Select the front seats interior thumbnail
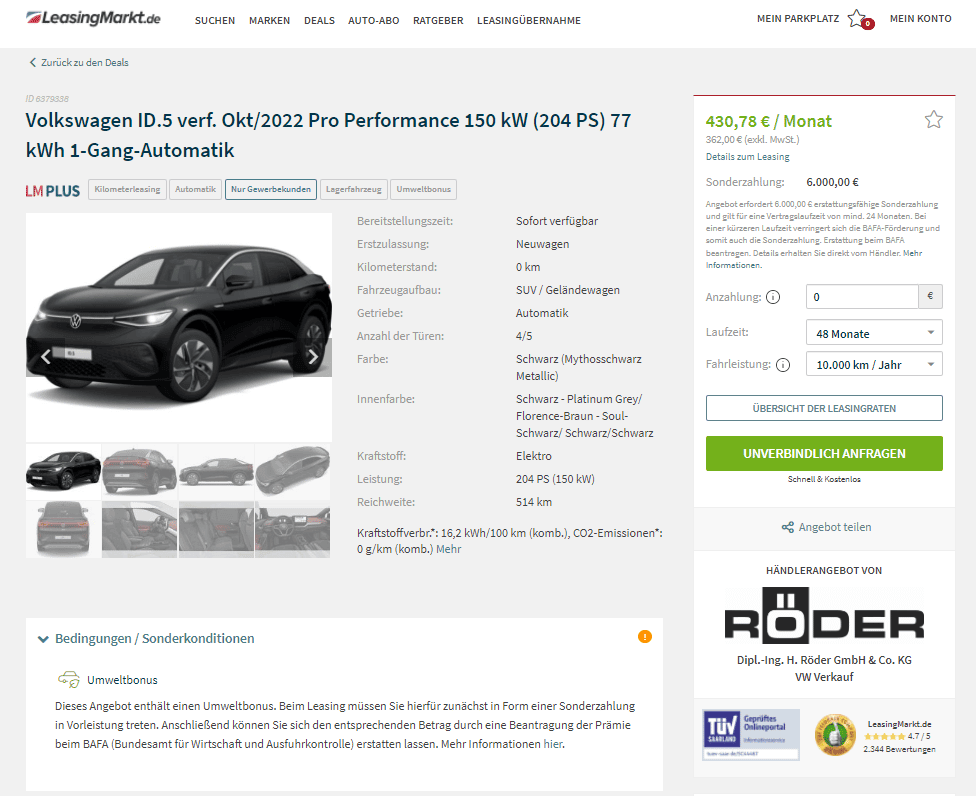Image resolution: width=976 pixels, height=796 pixels. click(139, 529)
